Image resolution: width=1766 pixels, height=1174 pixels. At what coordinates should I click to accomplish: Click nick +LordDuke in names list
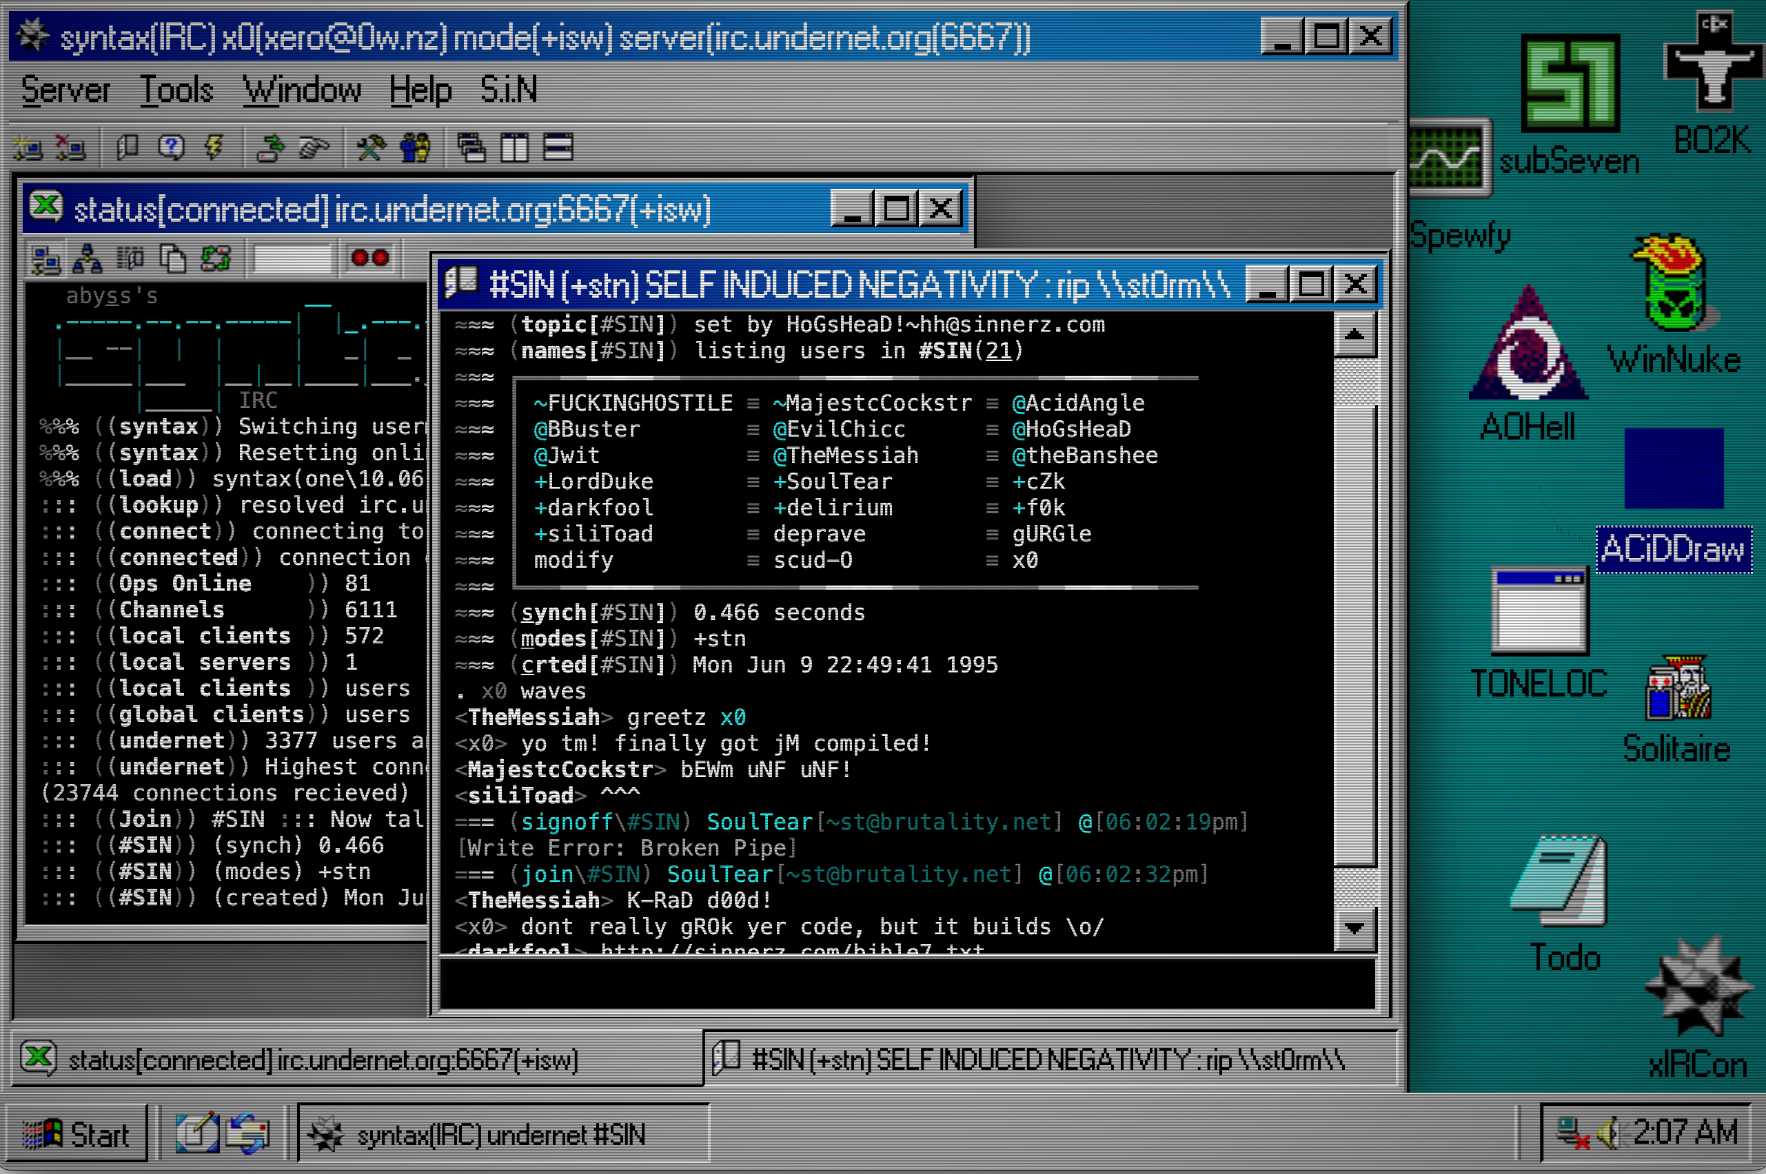tap(593, 481)
